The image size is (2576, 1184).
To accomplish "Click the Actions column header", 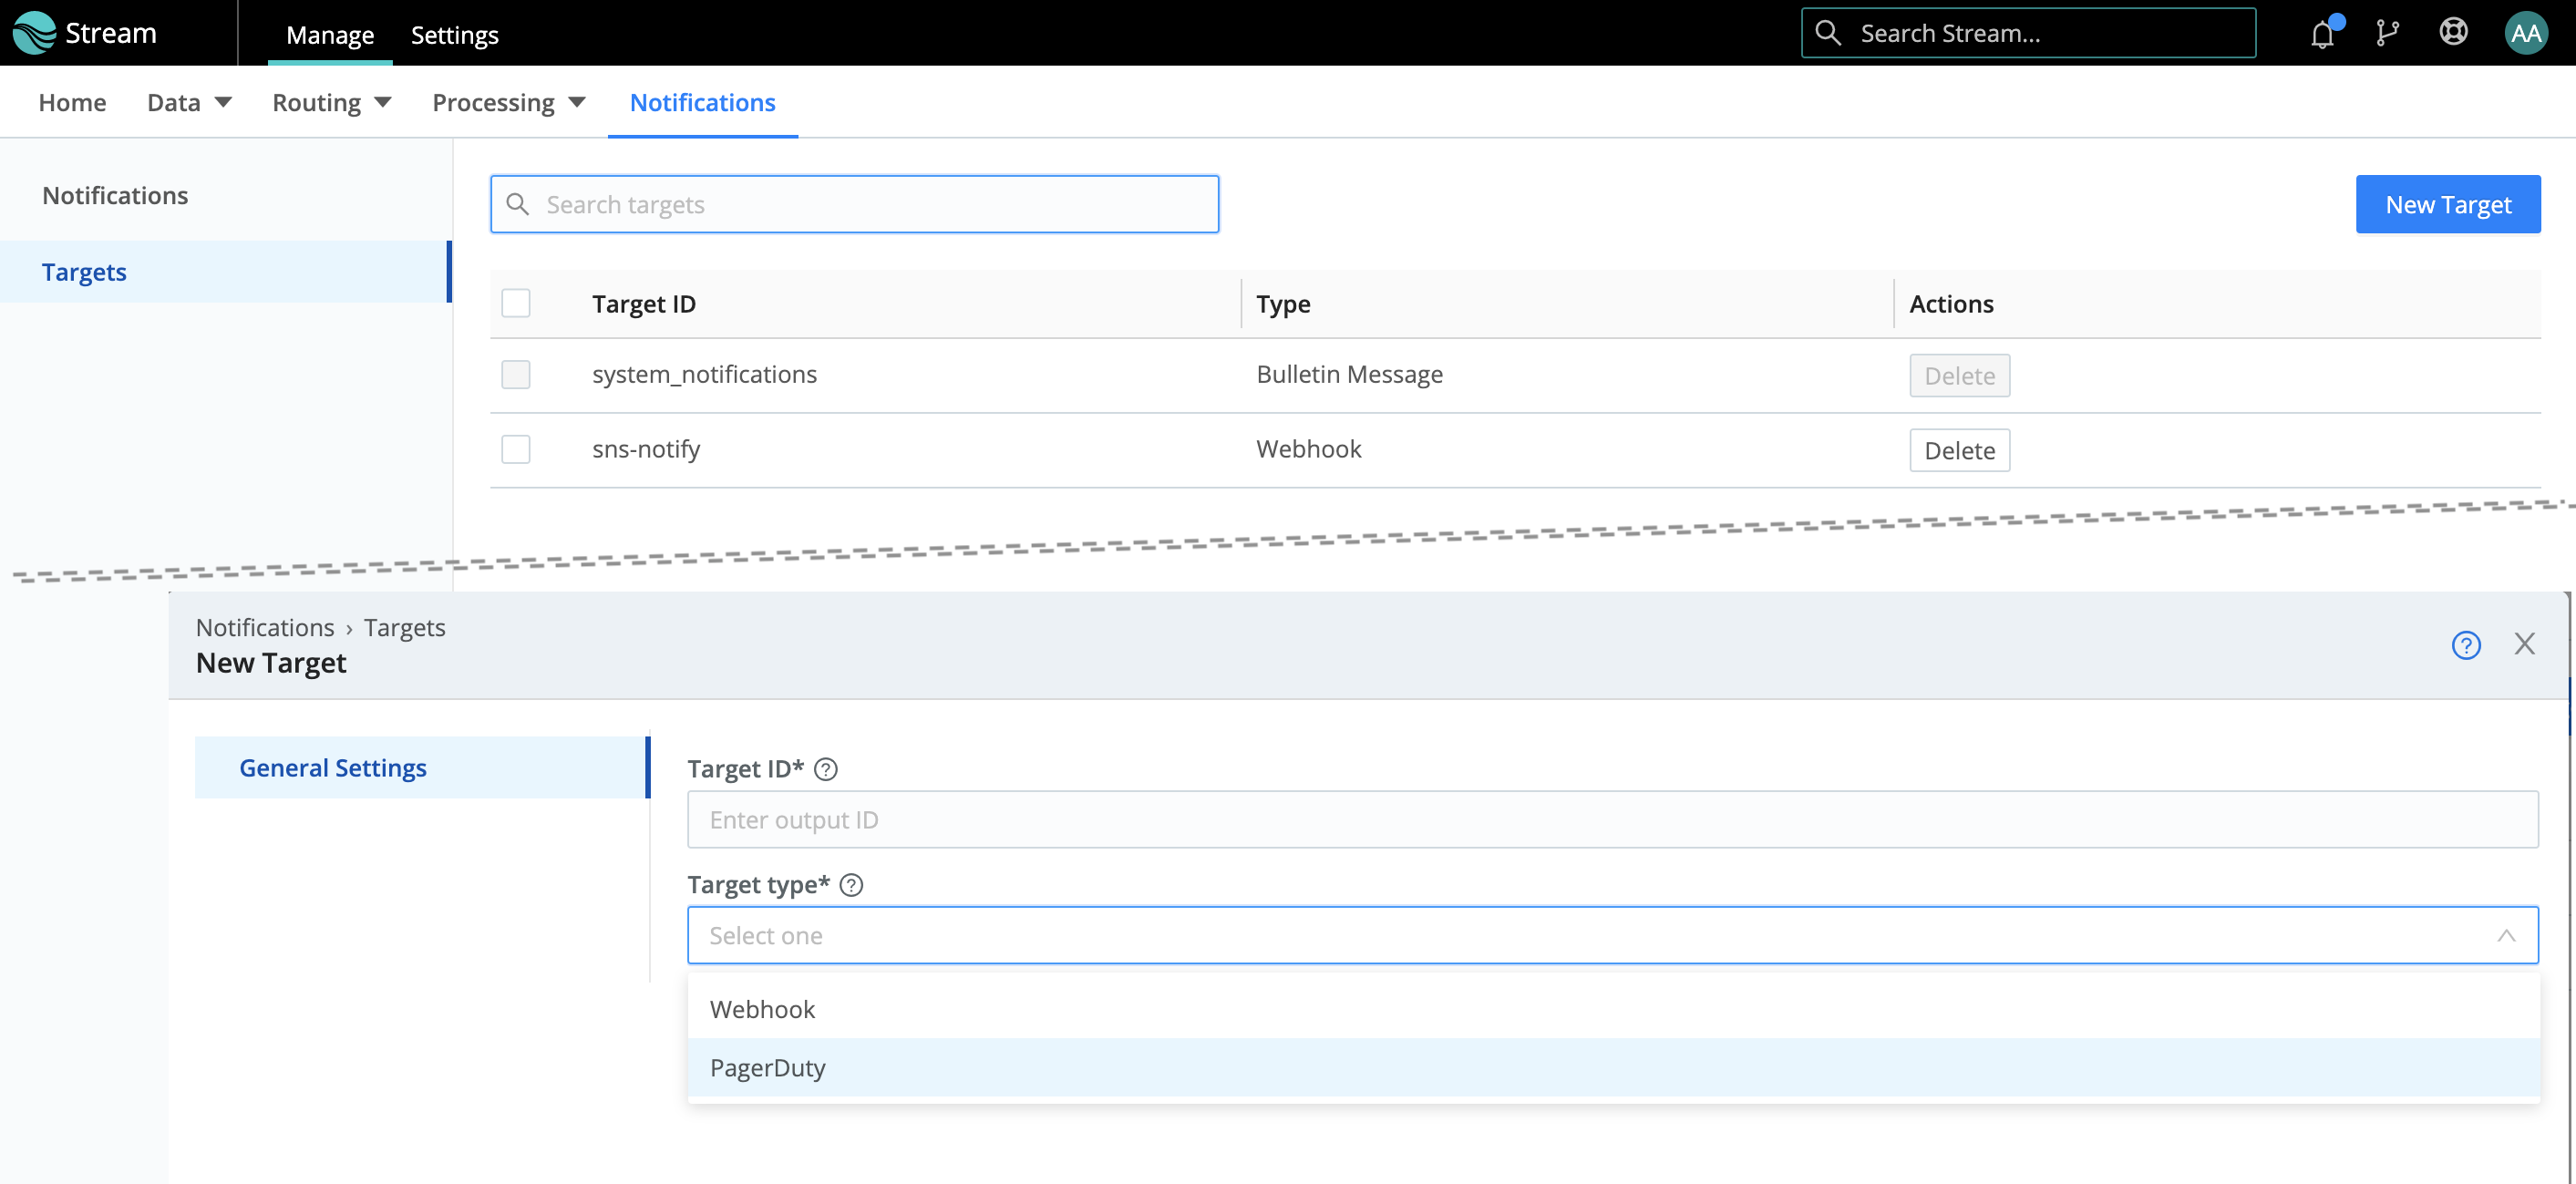I will pos(1951,303).
